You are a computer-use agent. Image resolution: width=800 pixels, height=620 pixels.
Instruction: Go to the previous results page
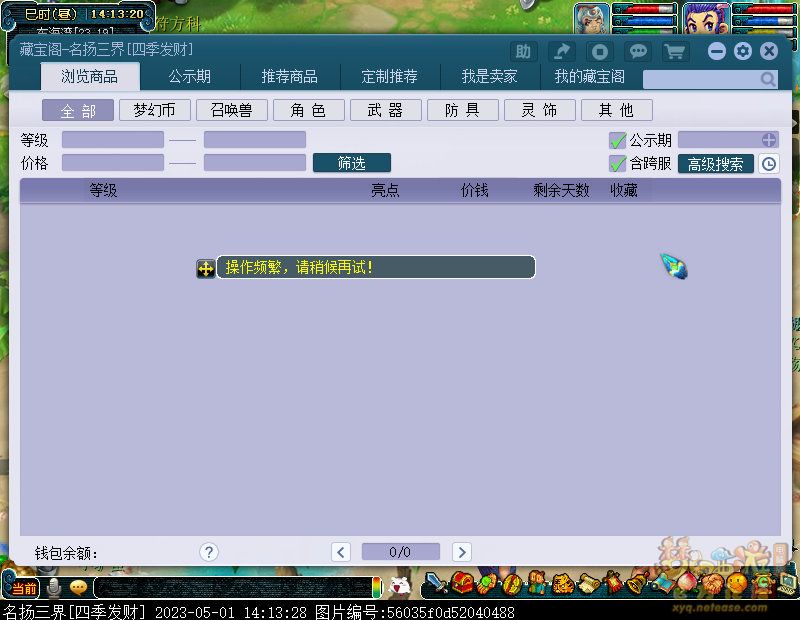click(341, 552)
